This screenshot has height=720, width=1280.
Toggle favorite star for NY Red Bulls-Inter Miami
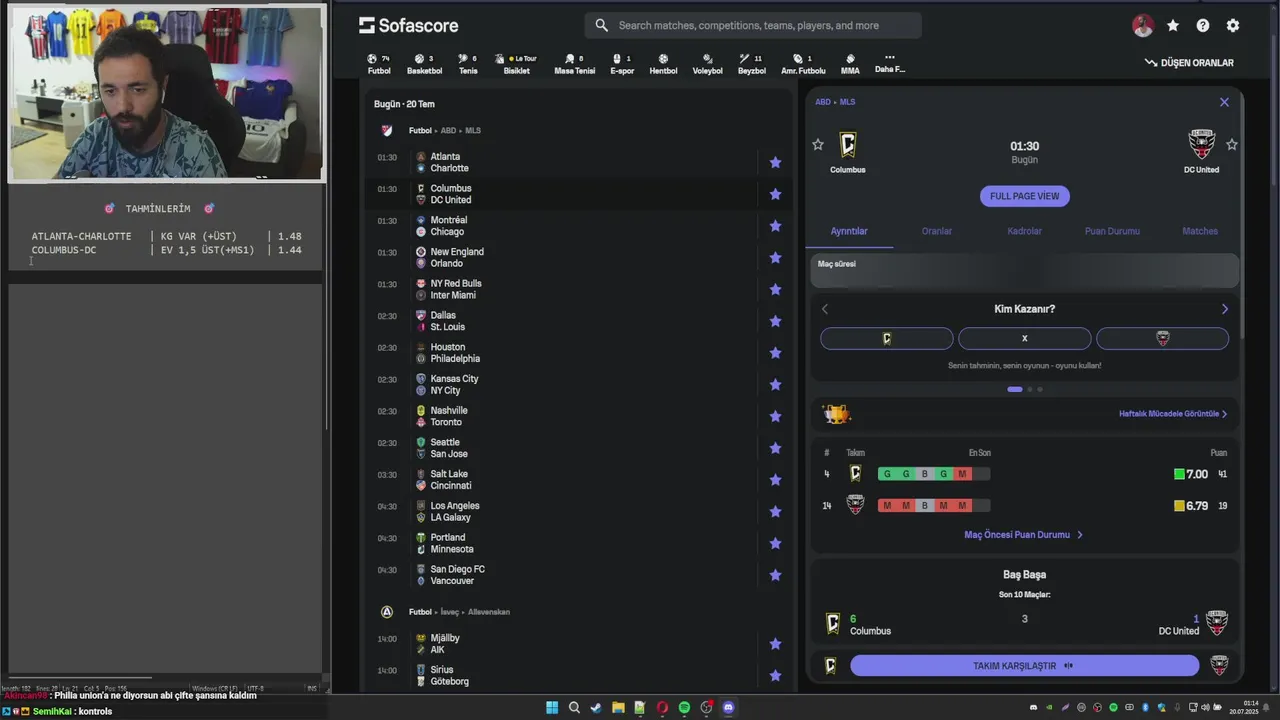coord(775,289)
